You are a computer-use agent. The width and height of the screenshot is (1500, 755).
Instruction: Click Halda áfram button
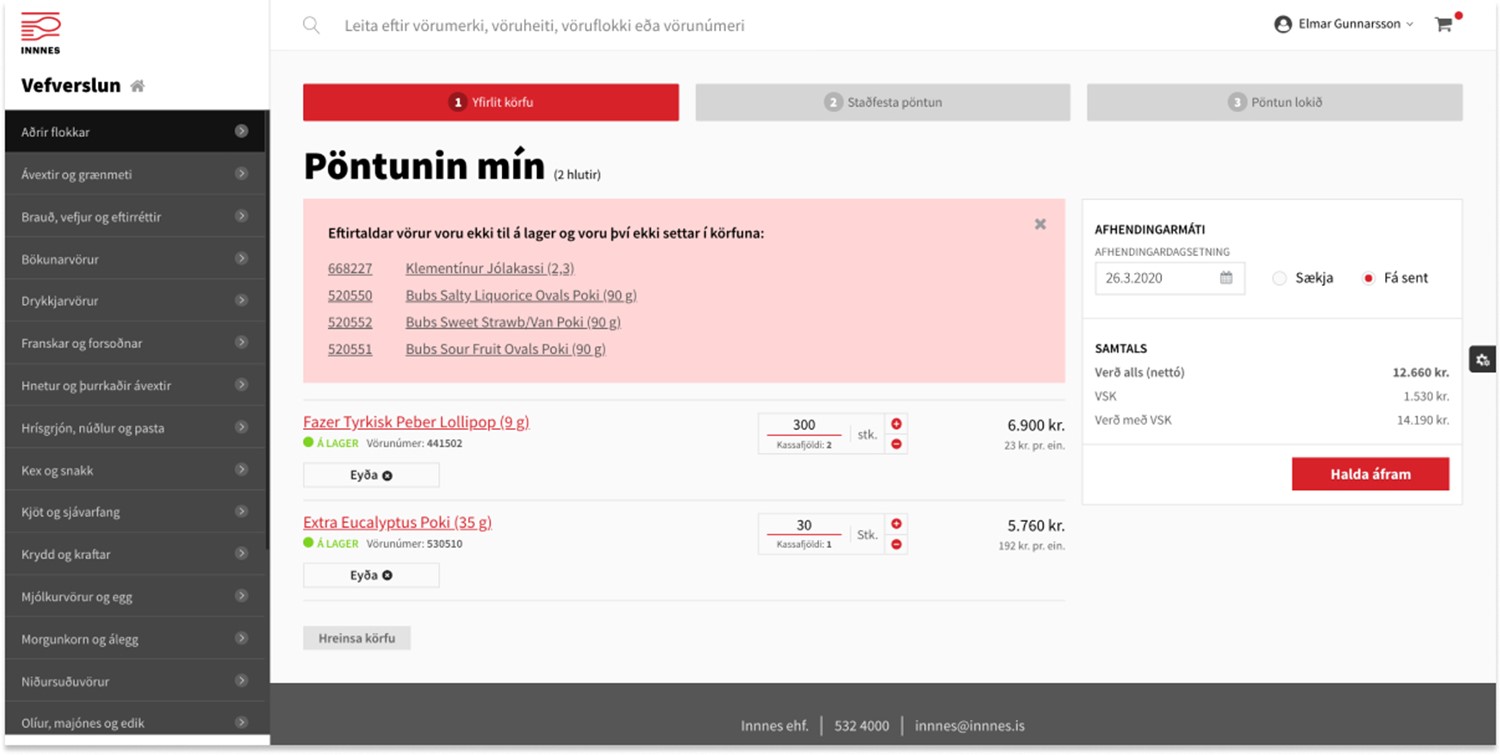point(1370,474)
